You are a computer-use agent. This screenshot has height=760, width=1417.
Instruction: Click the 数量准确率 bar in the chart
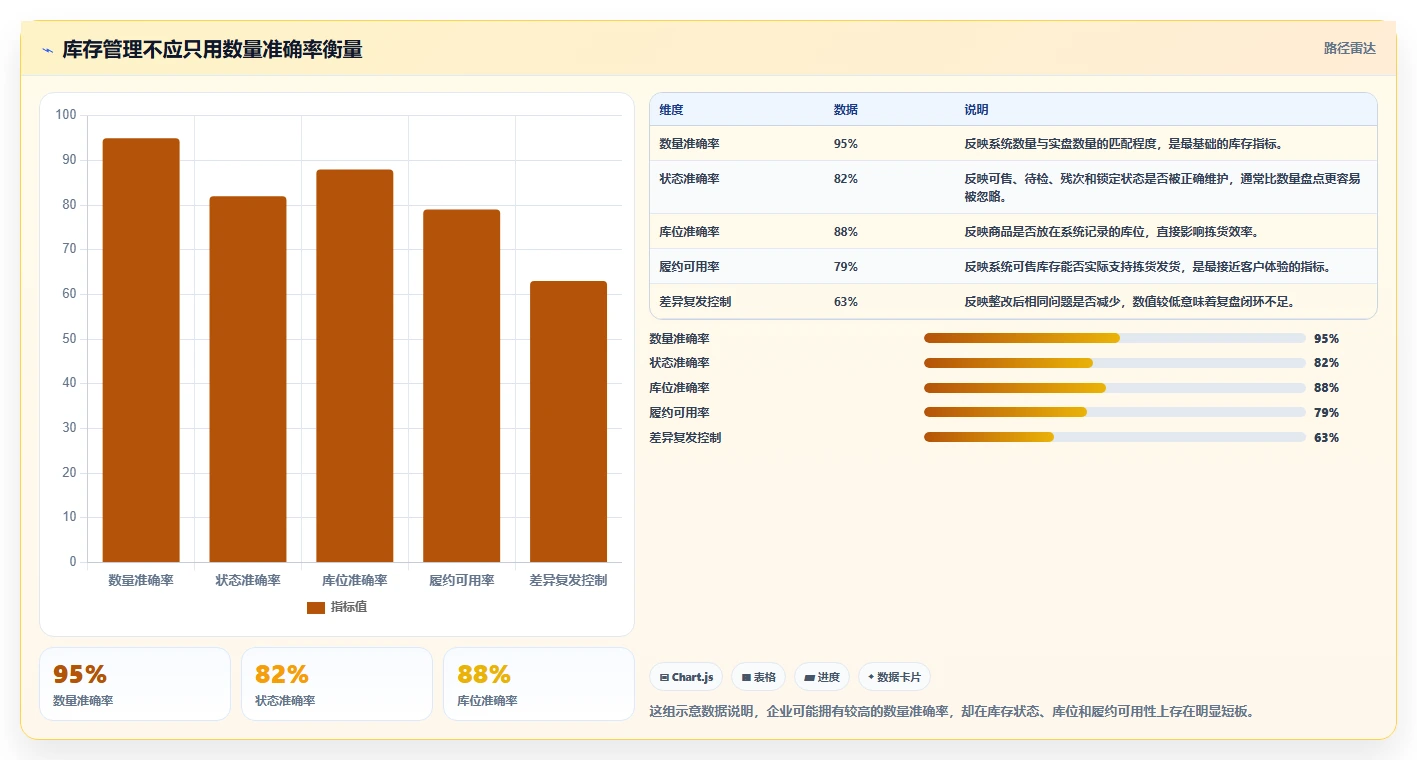pos(141,350)
